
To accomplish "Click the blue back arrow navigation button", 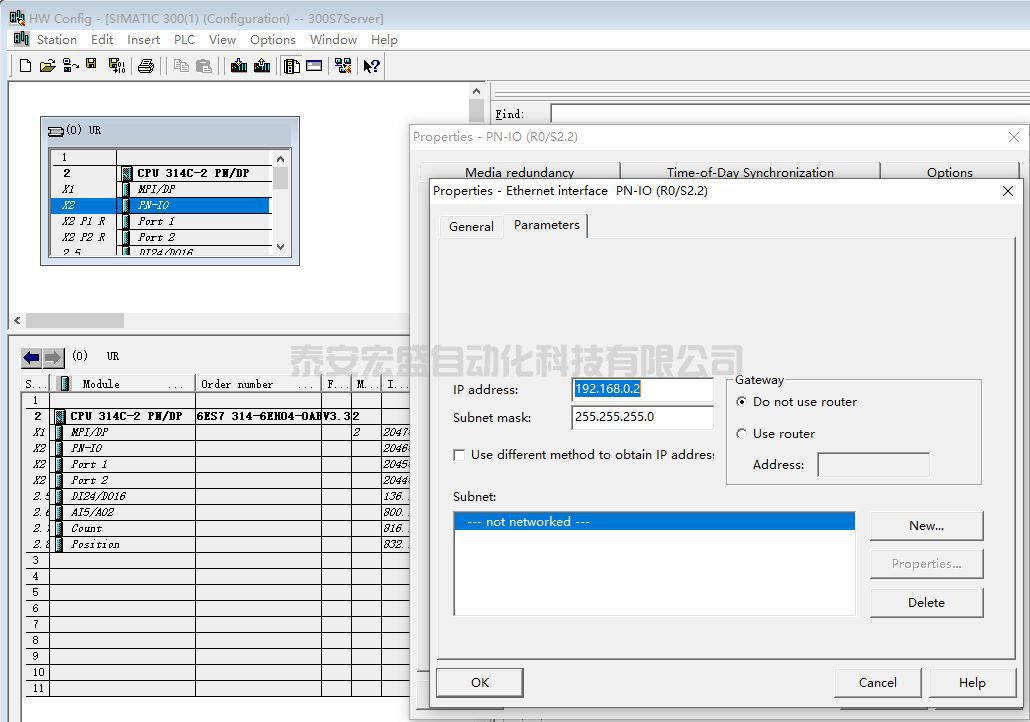I will pos(31,357).
